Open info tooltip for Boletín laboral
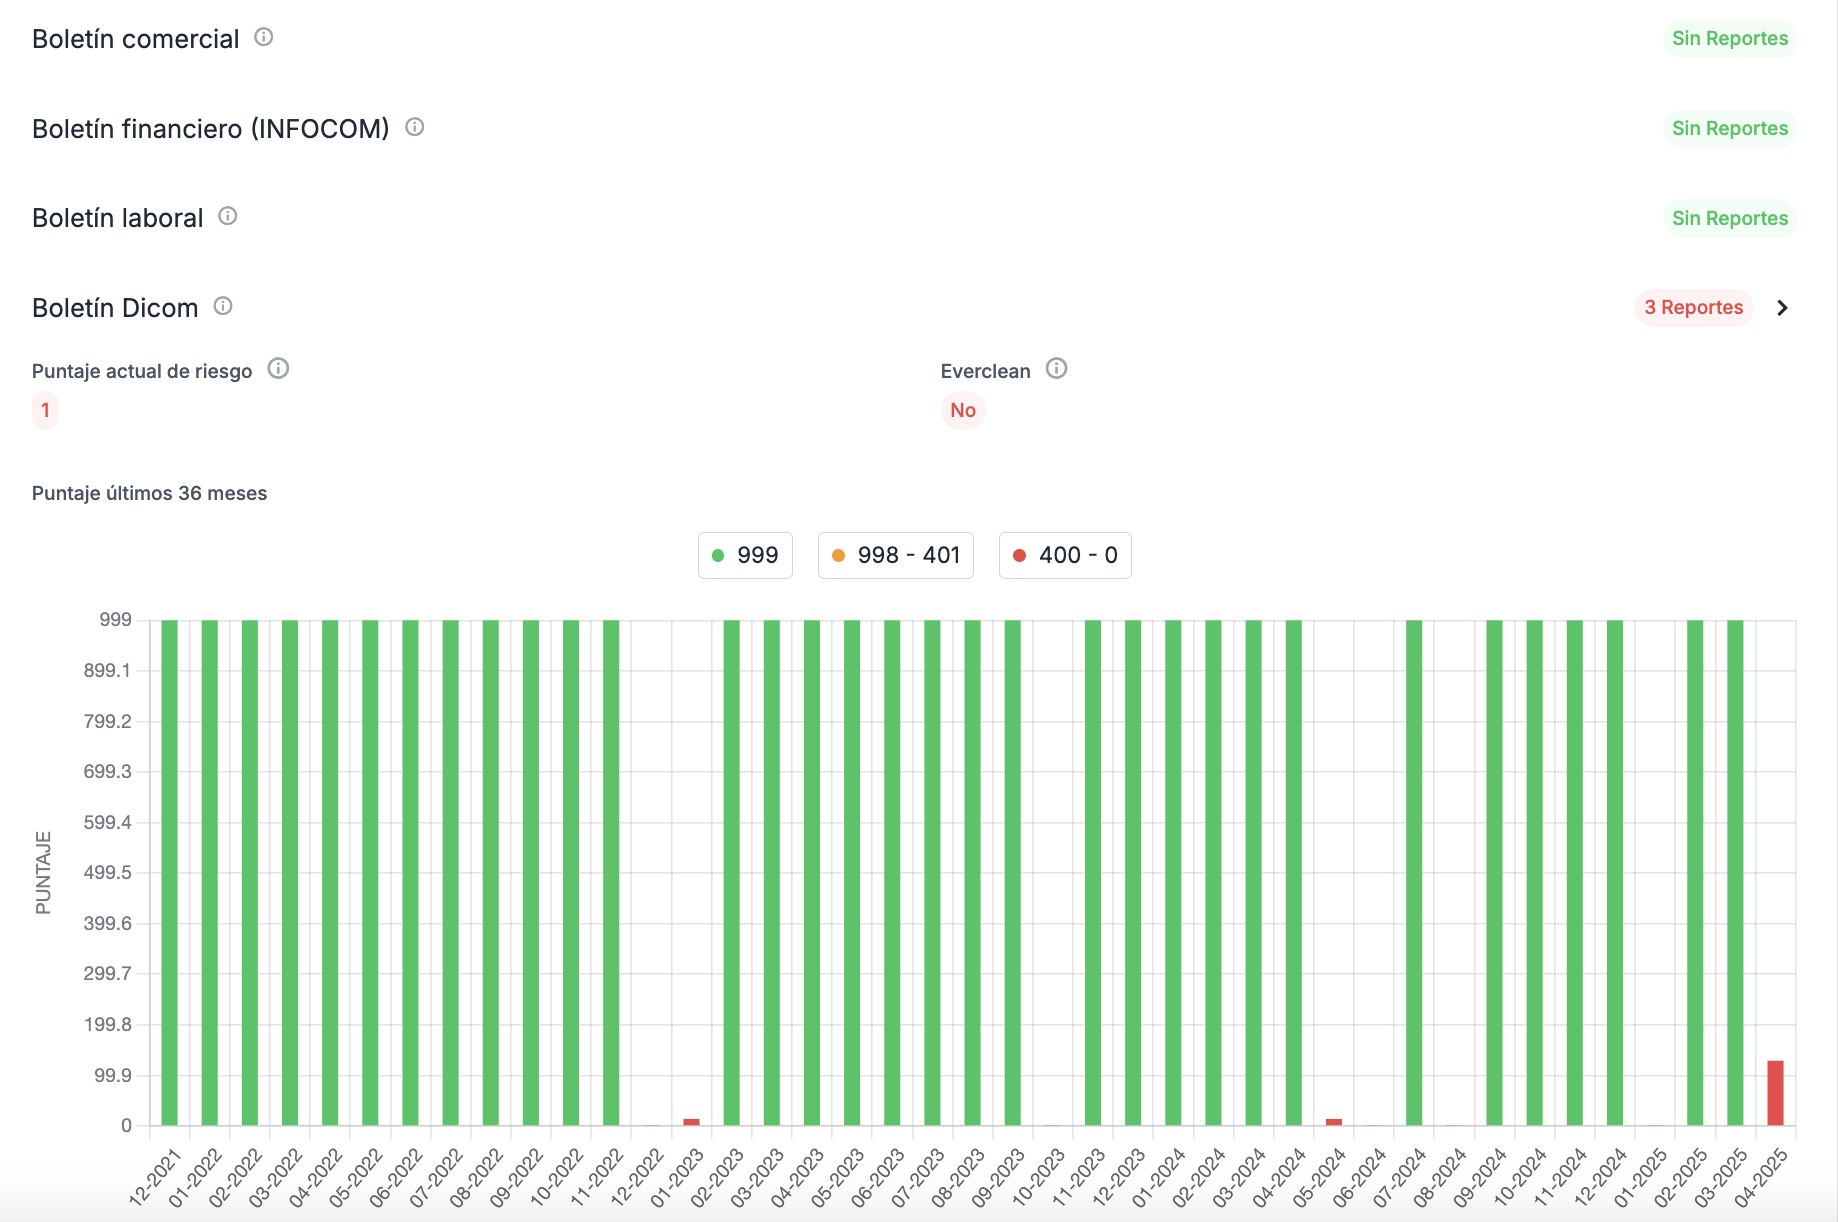This screenshot has height=1222, width=1838. click(x=228, y=216)
